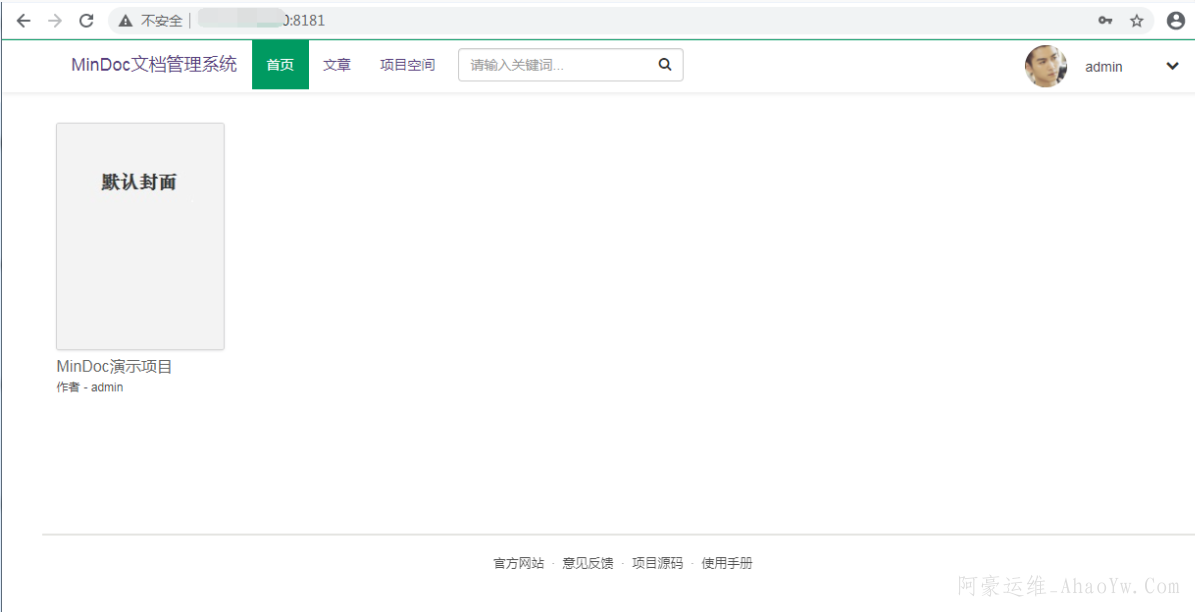Open the 默认封面 project cover thumbnail
Image resolution: width=1195 pixels, height=612 pixels.
[x=140, y=236]
